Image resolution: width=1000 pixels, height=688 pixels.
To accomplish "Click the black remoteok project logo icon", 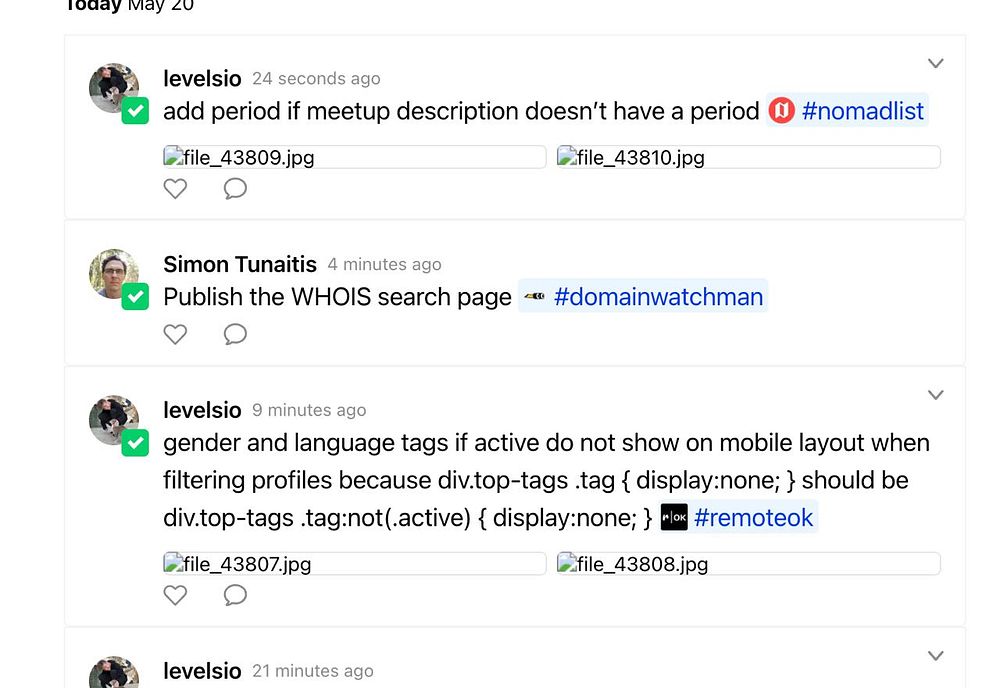I will point(674,517).
